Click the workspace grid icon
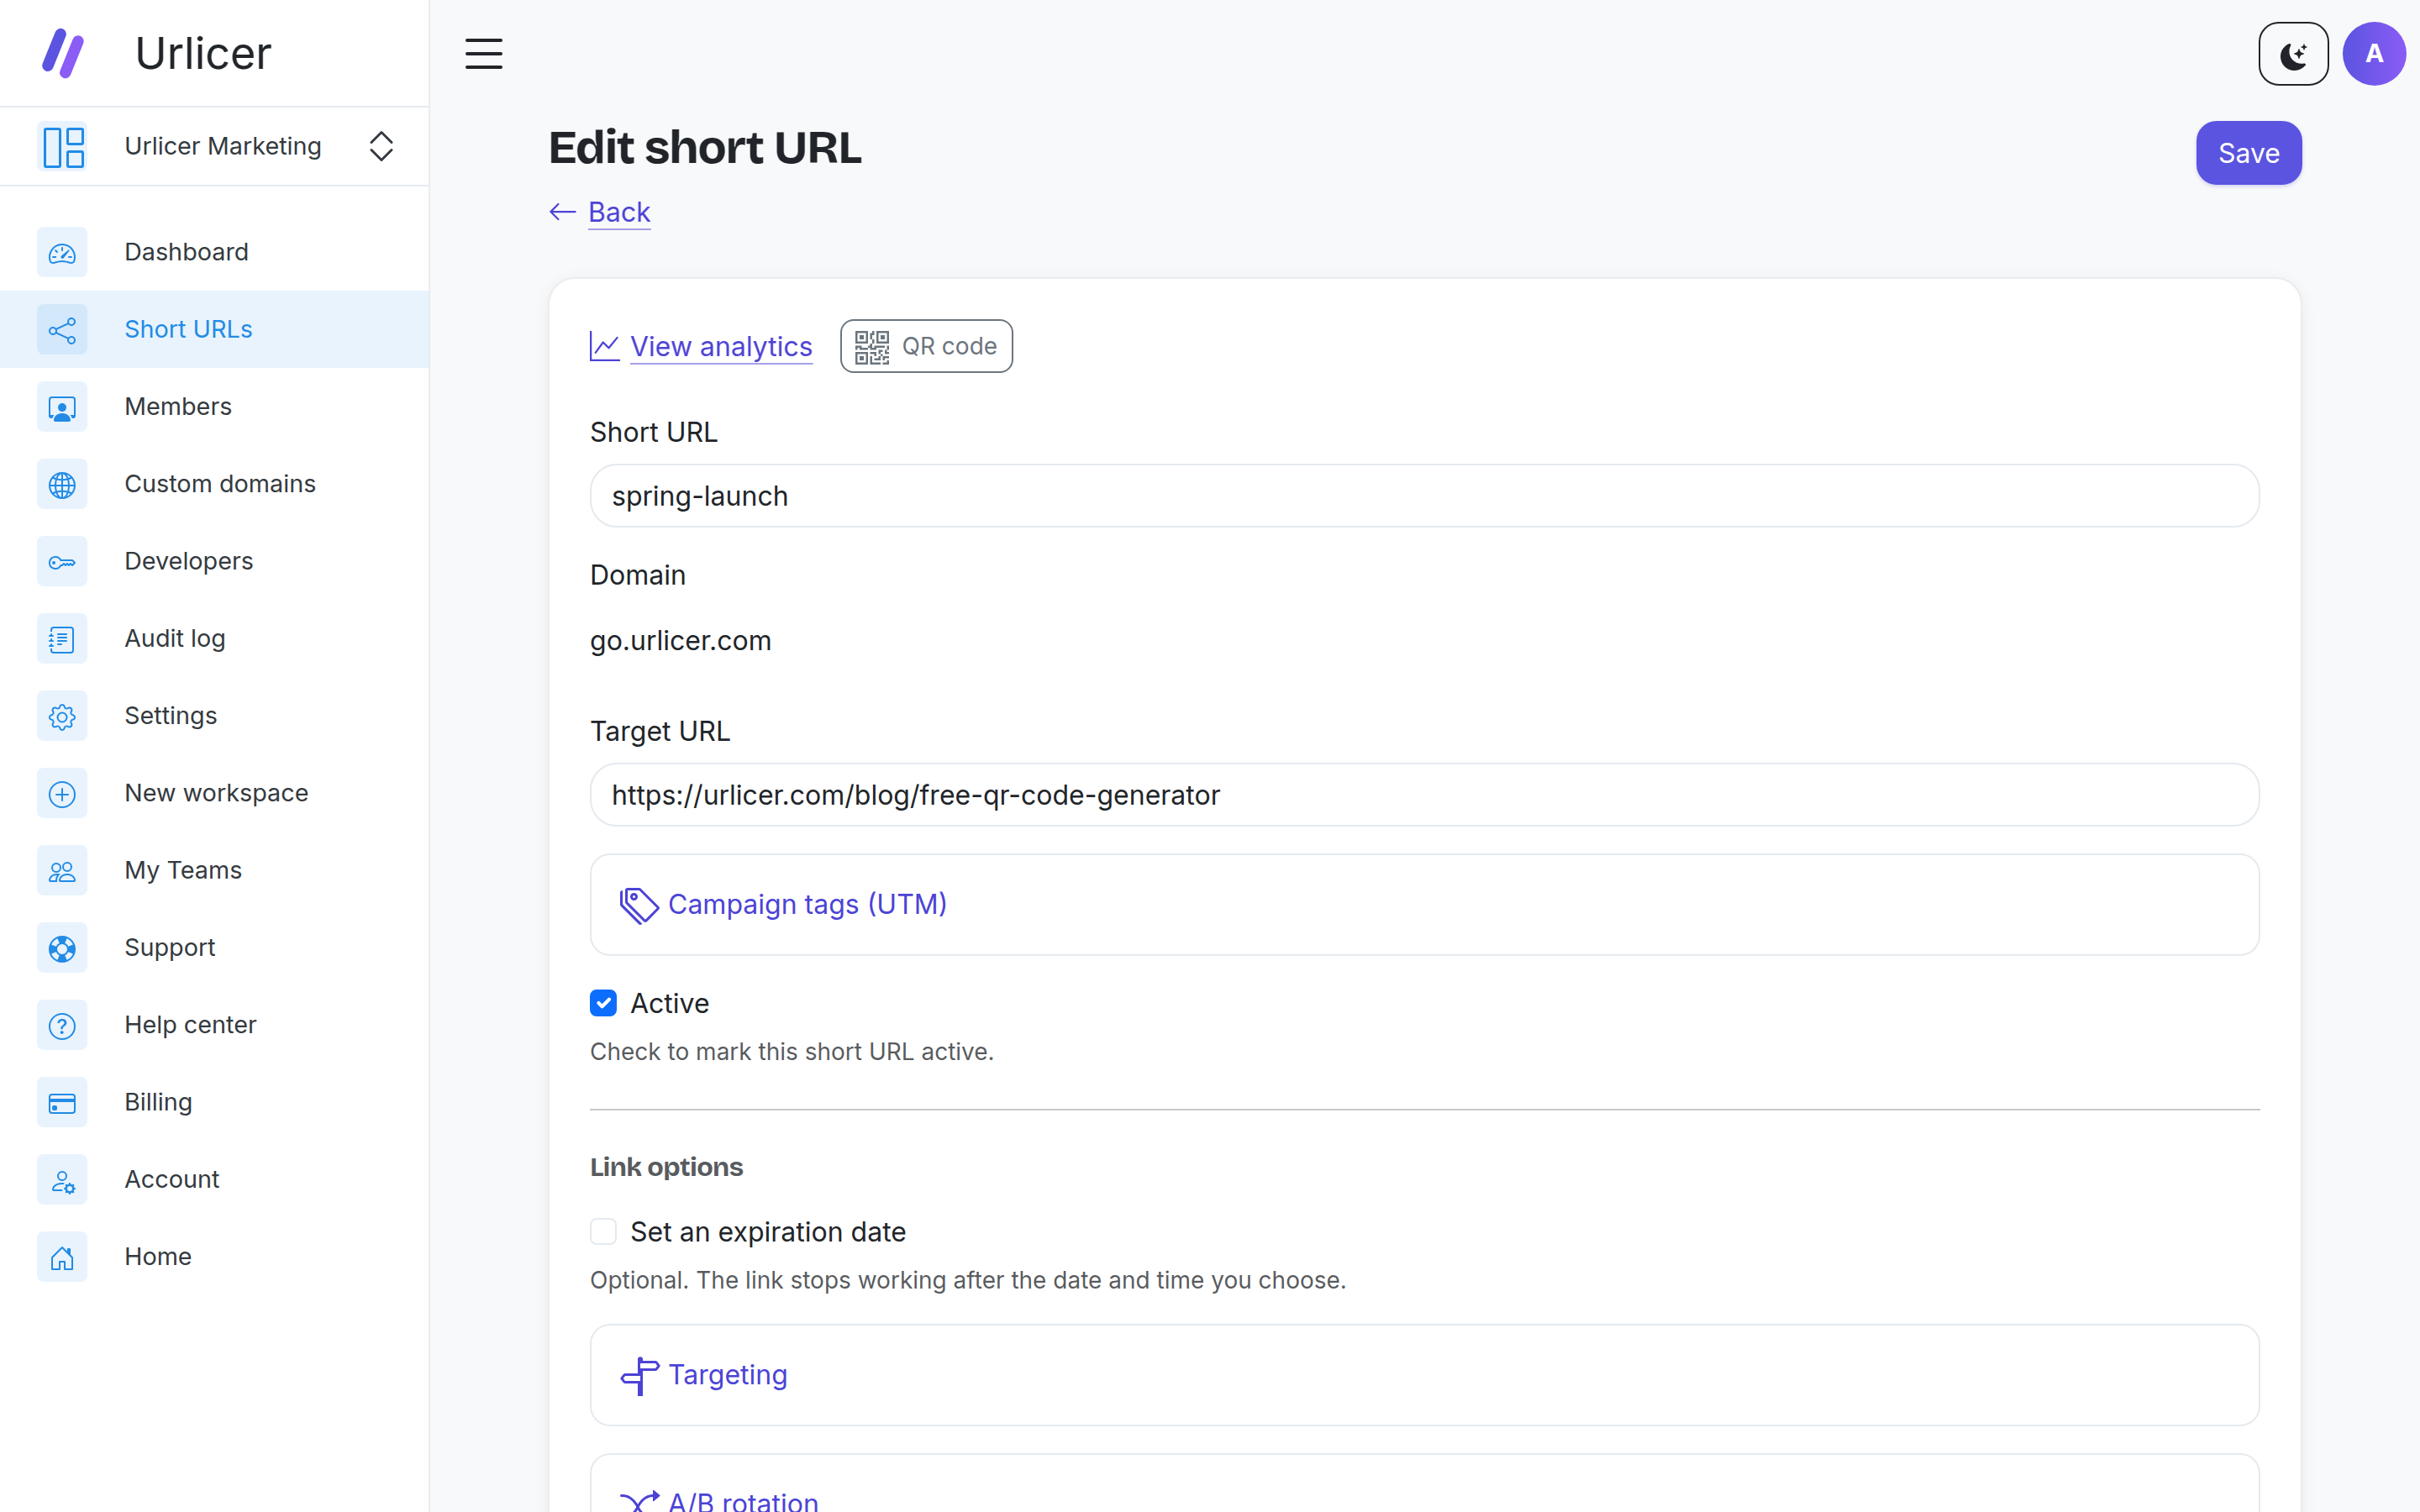Screen dimensions: 2420x1512 pyautogui.click(x=63, y=146)
